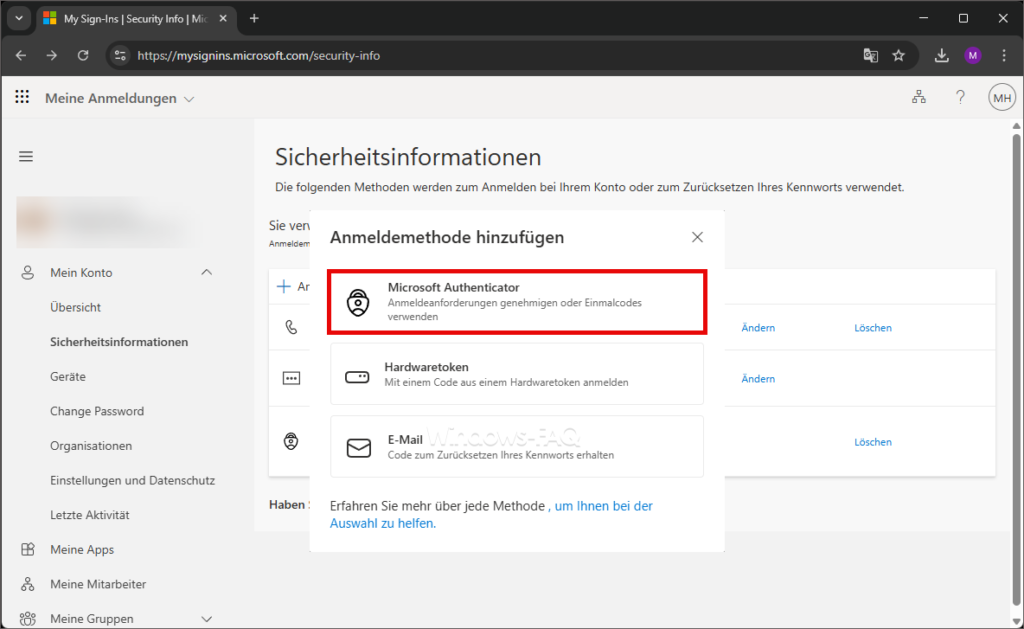Close the My Sign-Ins browser tab
1024x629 pixels.
coord(223,18)
